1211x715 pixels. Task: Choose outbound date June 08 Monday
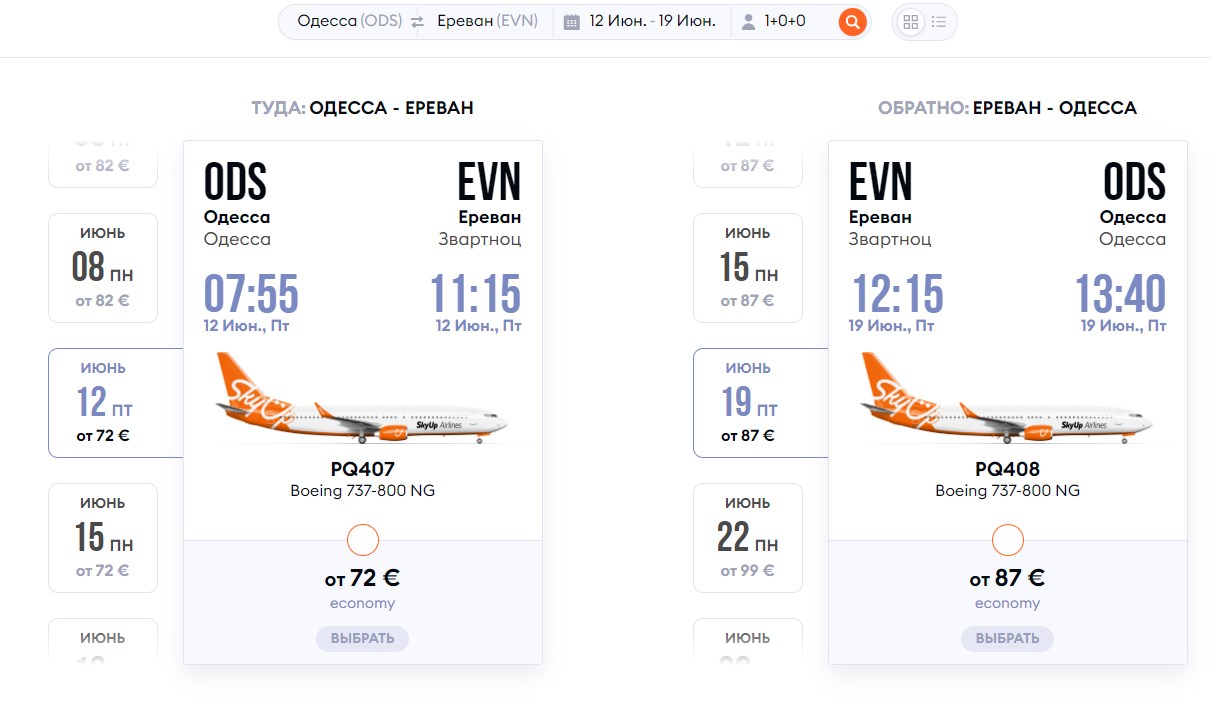coord(103,268)
